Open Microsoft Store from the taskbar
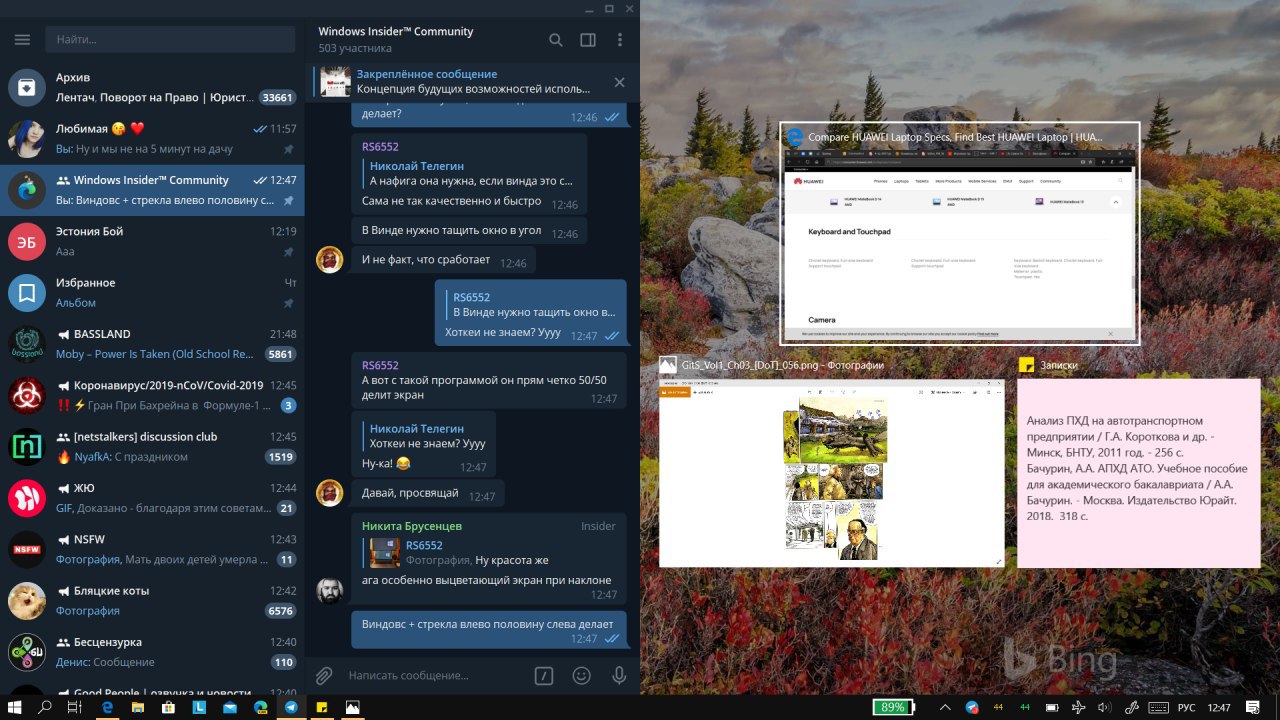This screenshot has height=720, width=1280. 168,707
